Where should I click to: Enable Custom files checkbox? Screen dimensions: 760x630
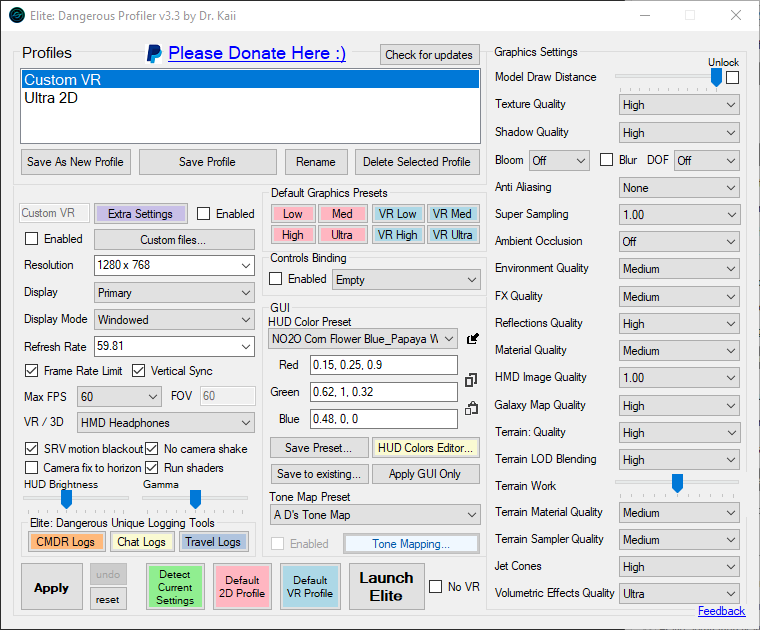click(x=32, y=239)
